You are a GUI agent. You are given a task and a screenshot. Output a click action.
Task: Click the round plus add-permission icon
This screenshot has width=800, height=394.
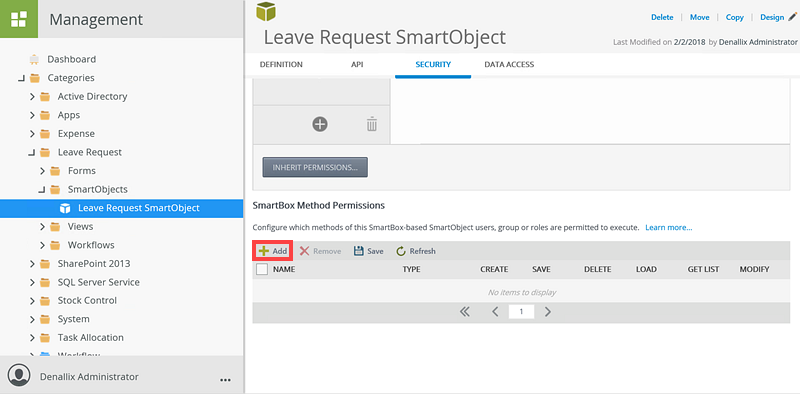tap(320, 124)
